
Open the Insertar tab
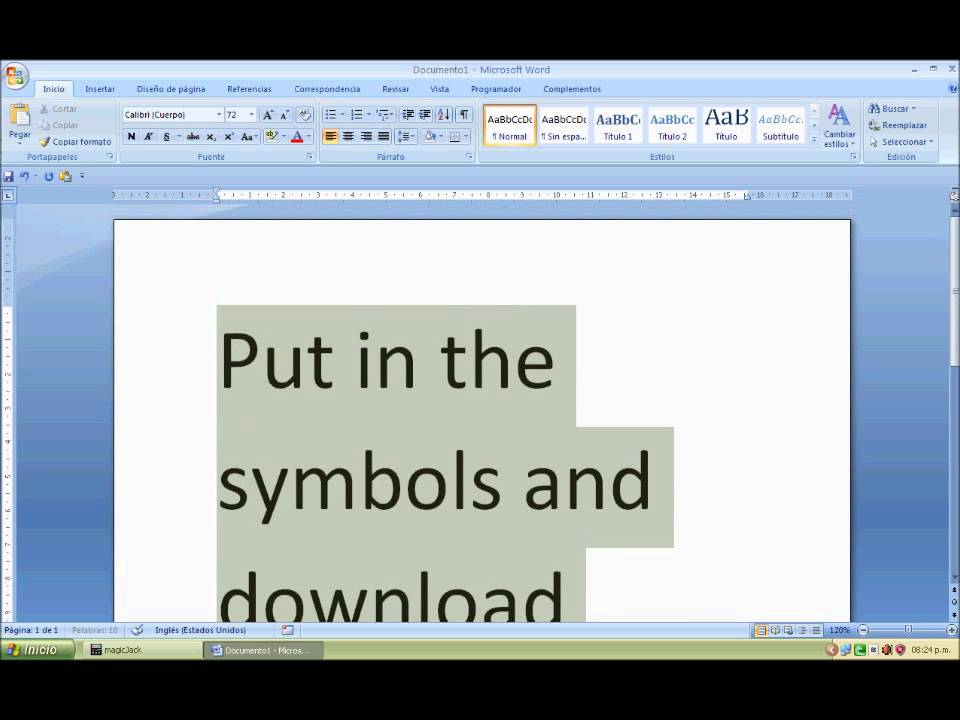click(x=100, y=89)
